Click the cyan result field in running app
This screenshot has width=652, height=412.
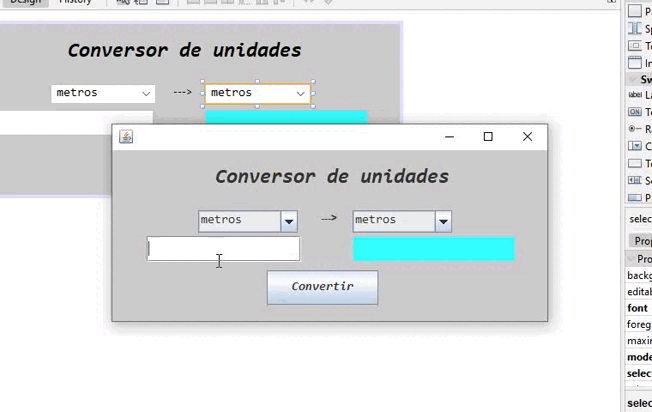434,249
